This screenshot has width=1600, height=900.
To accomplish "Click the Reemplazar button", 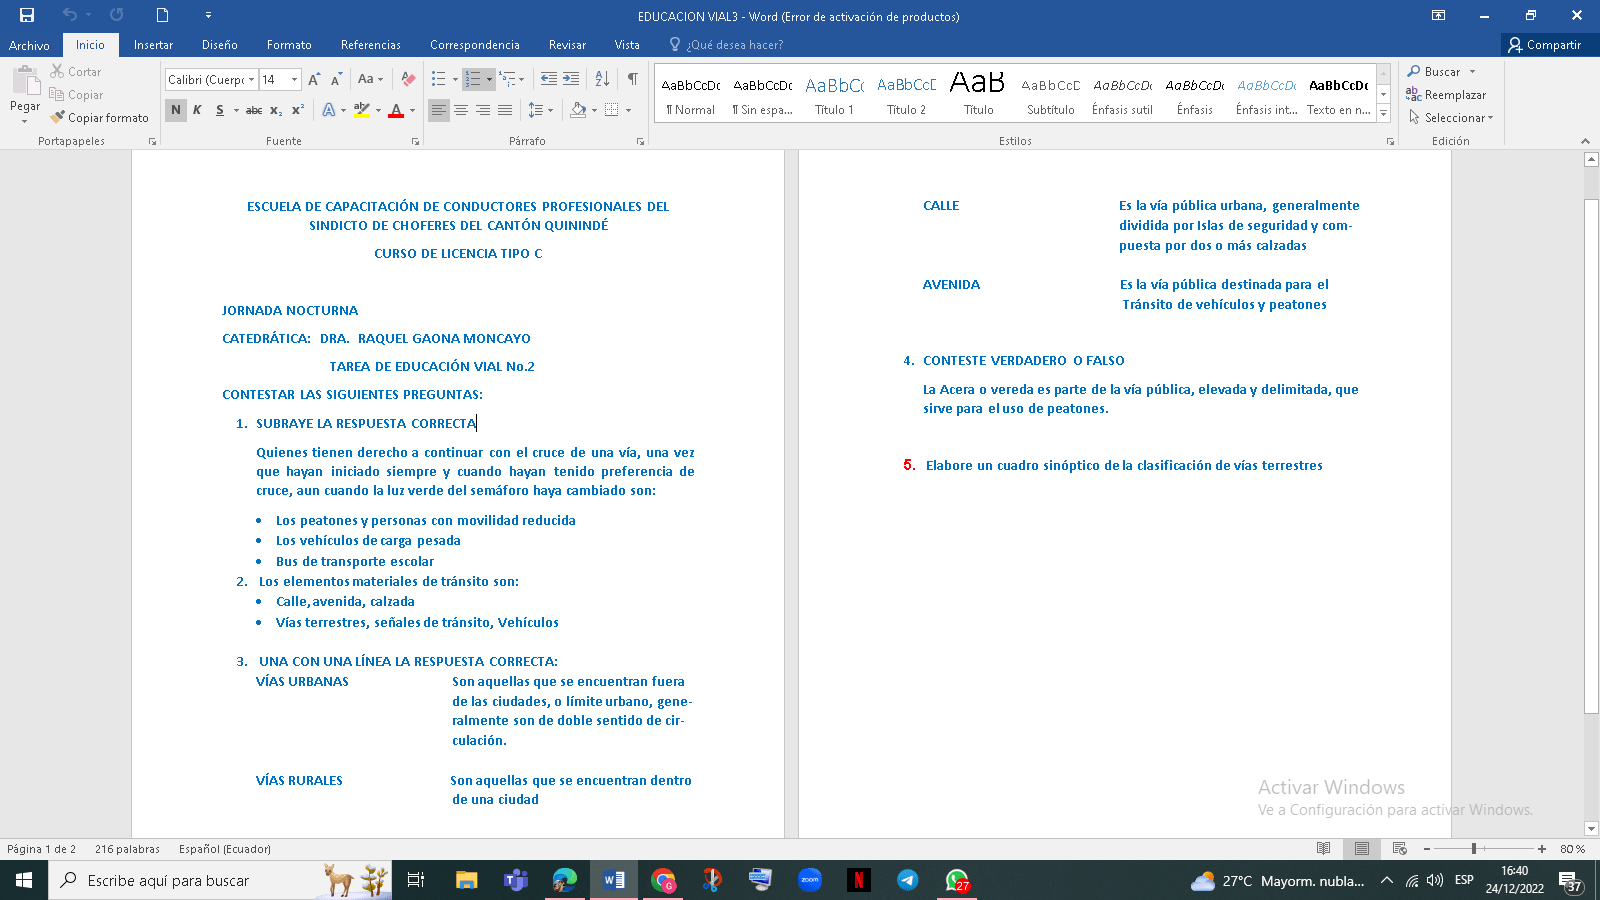I will point(1446,95).
